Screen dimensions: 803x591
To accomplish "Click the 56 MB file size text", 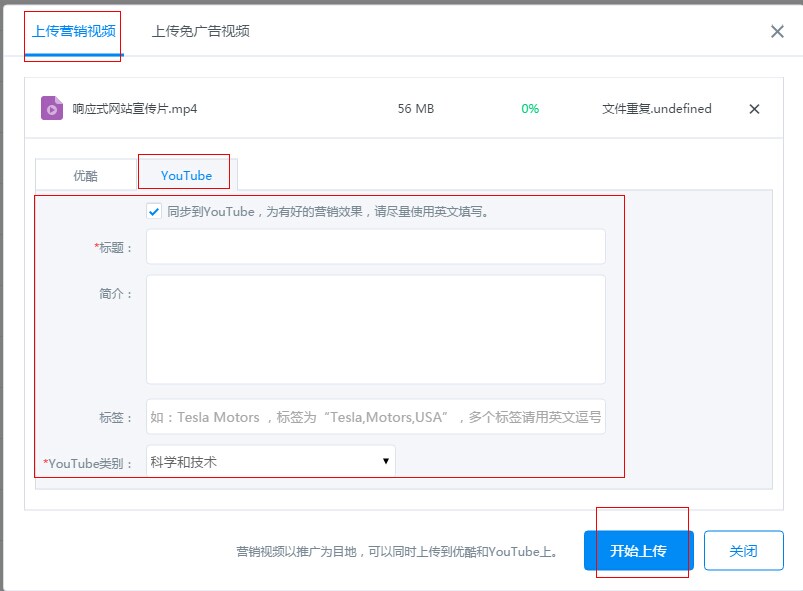I will coord(416,109).
